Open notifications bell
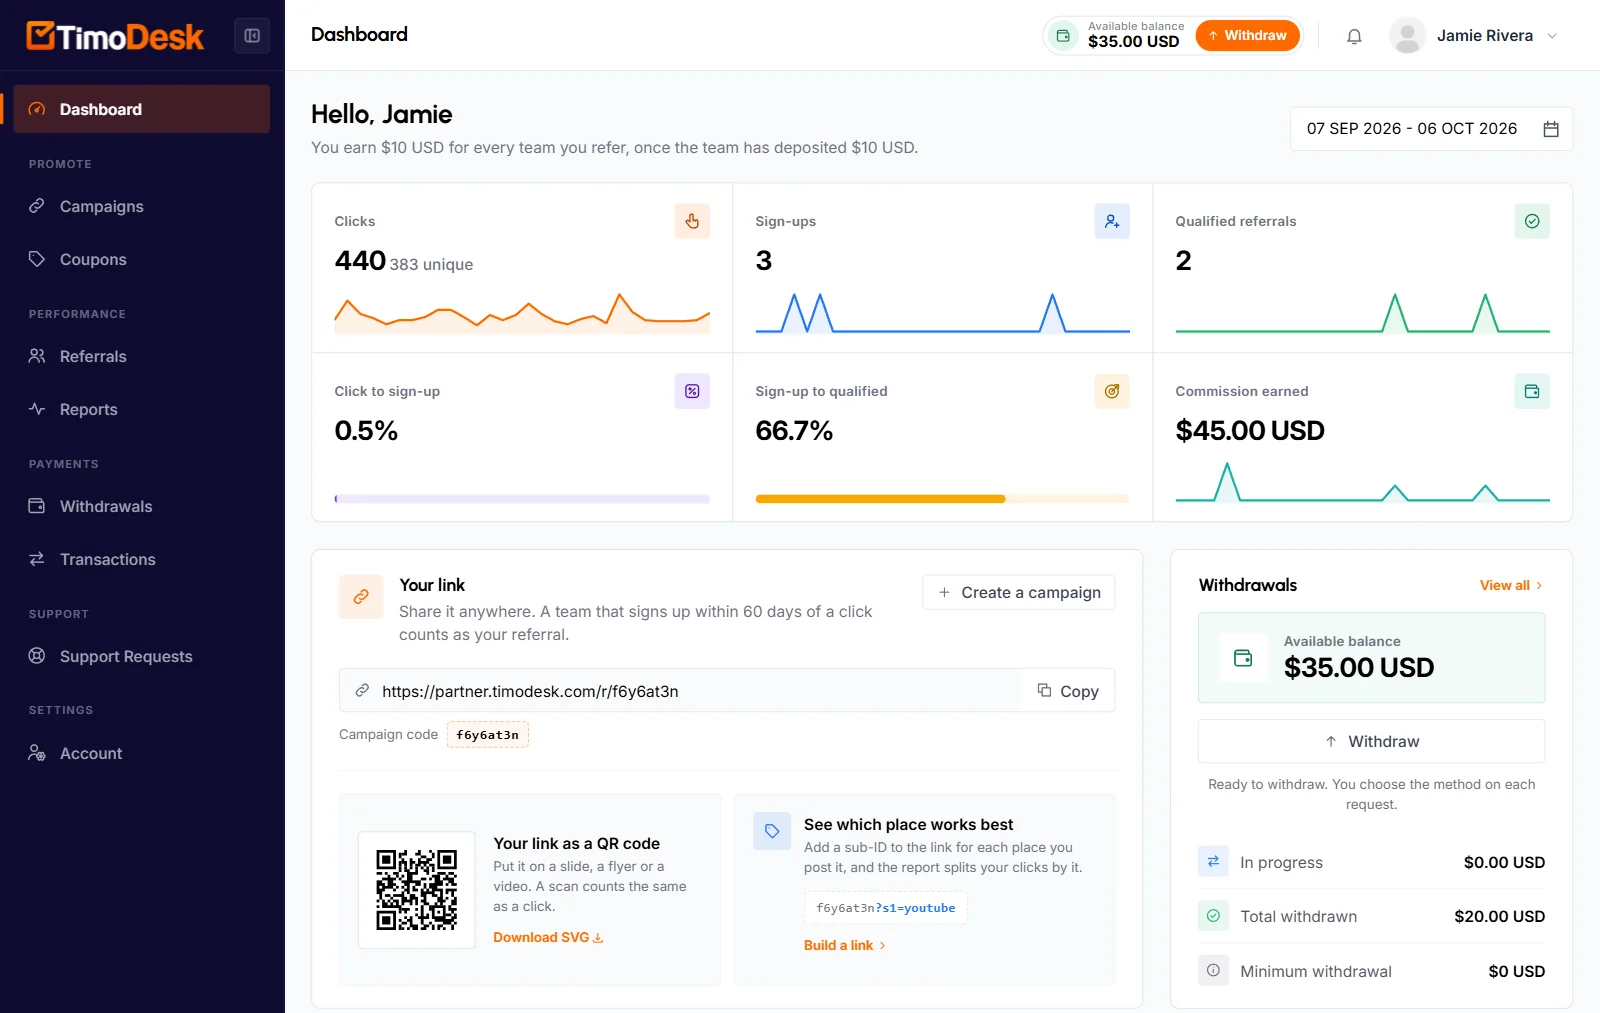Viewport: 1600px width, 1013px height. click(x=1354, y=36)
